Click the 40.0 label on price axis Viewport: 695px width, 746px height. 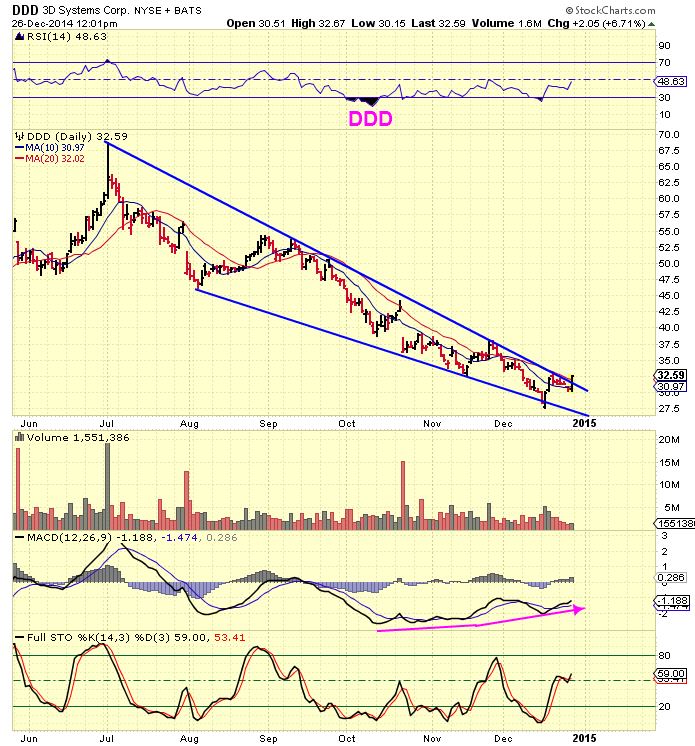tap(669, 327)
